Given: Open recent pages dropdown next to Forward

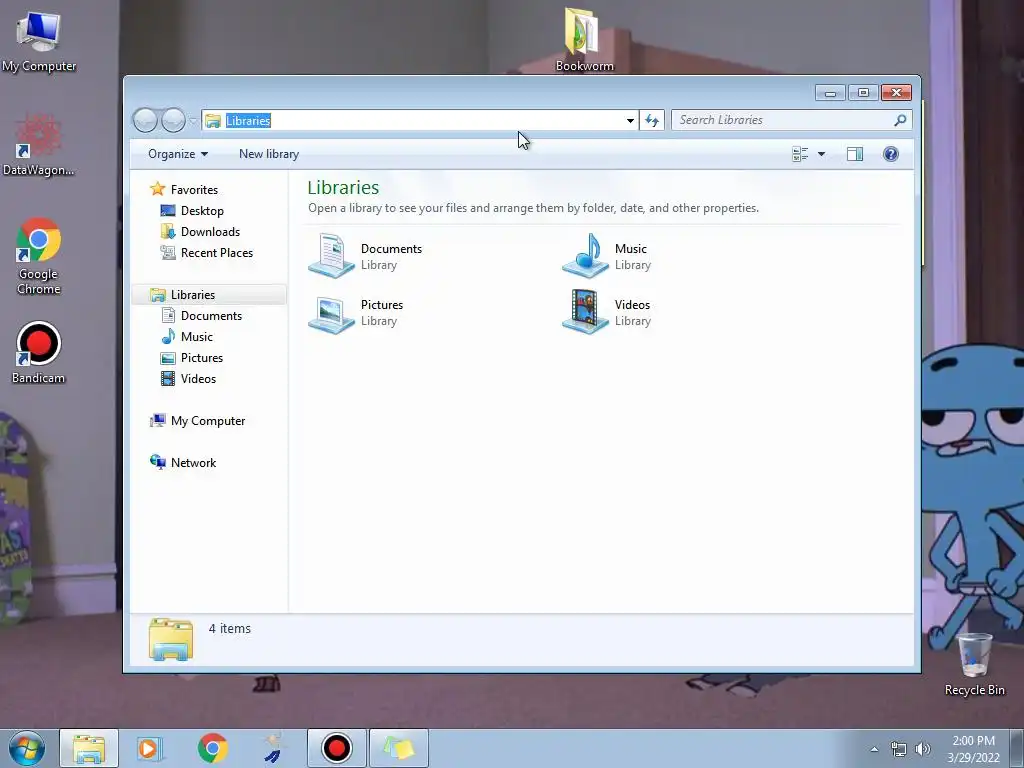Looking at the screenshot, I should [x=193, y=121].
